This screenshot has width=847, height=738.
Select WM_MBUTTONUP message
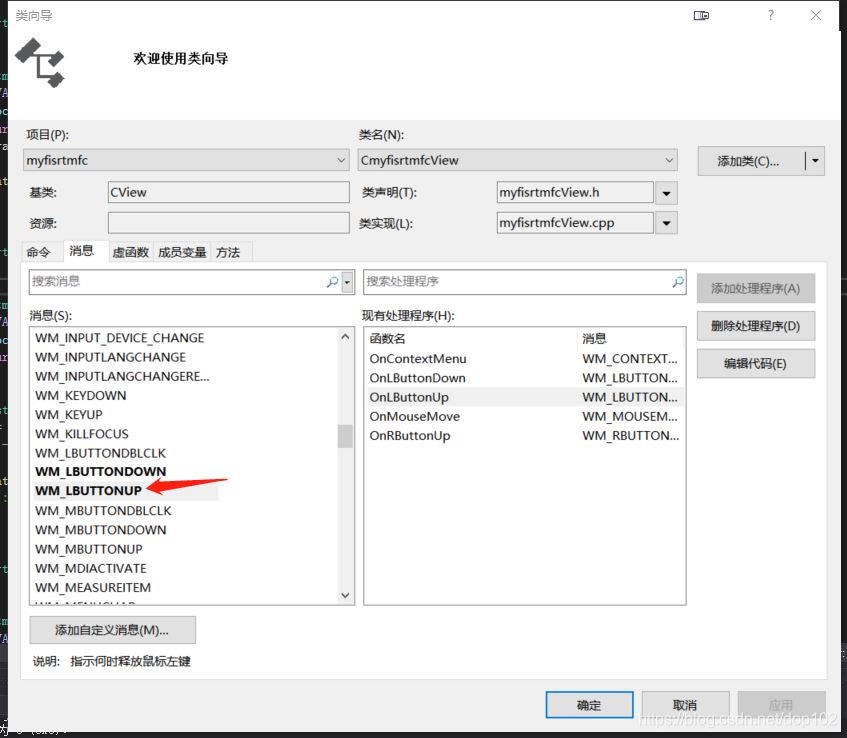(x=89, y=549)
